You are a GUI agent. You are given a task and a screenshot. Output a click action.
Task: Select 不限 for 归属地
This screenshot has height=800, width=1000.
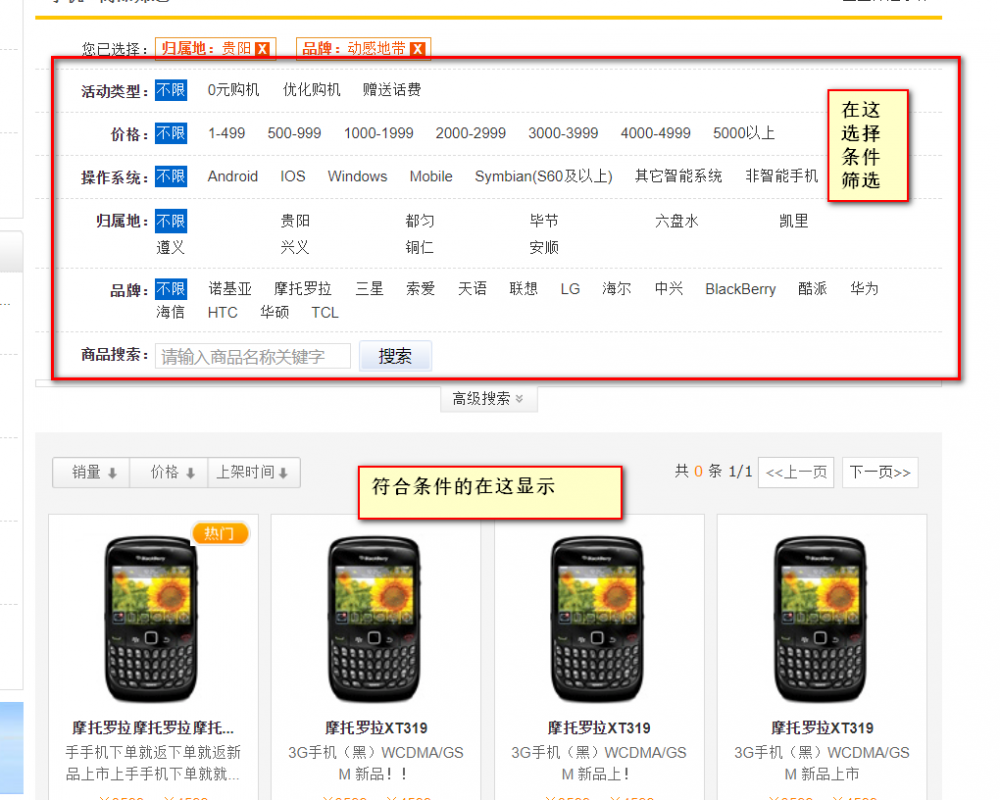pyautogui.click(x=171, y=221)
